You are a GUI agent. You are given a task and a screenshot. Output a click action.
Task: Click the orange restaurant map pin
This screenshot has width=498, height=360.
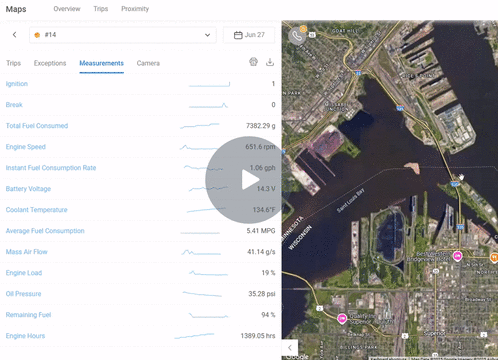(494, 257)
